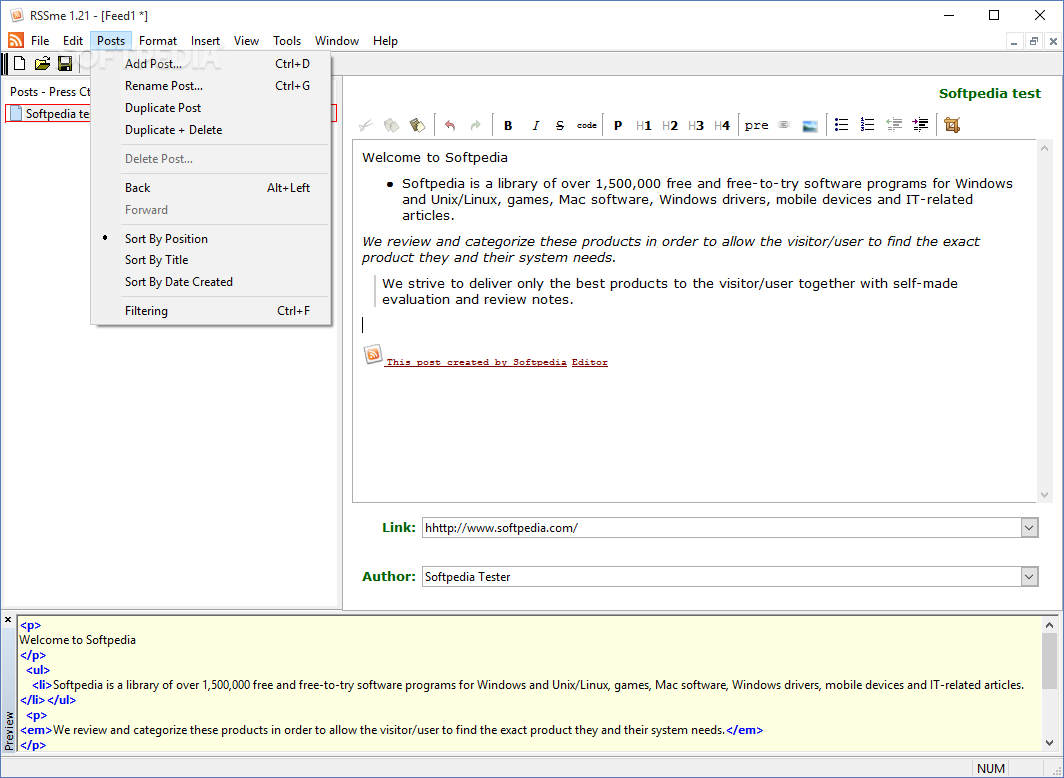Click the Decrease indent icon

894,125
